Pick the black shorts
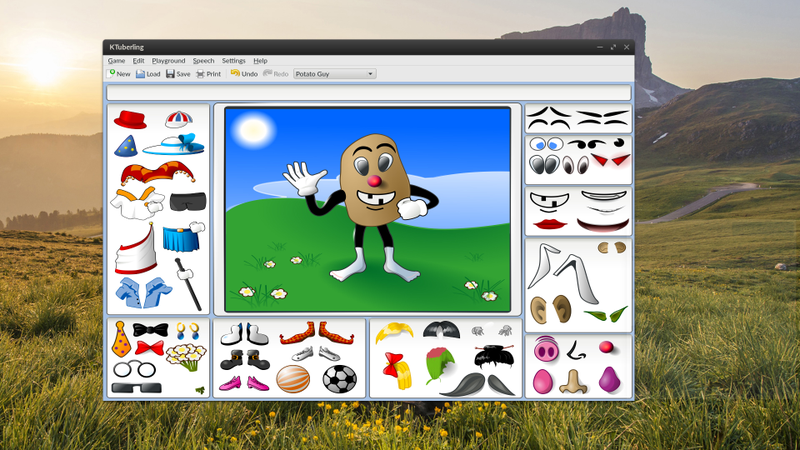The height and width of the screenshot is (450, 800). coord(188,202)
